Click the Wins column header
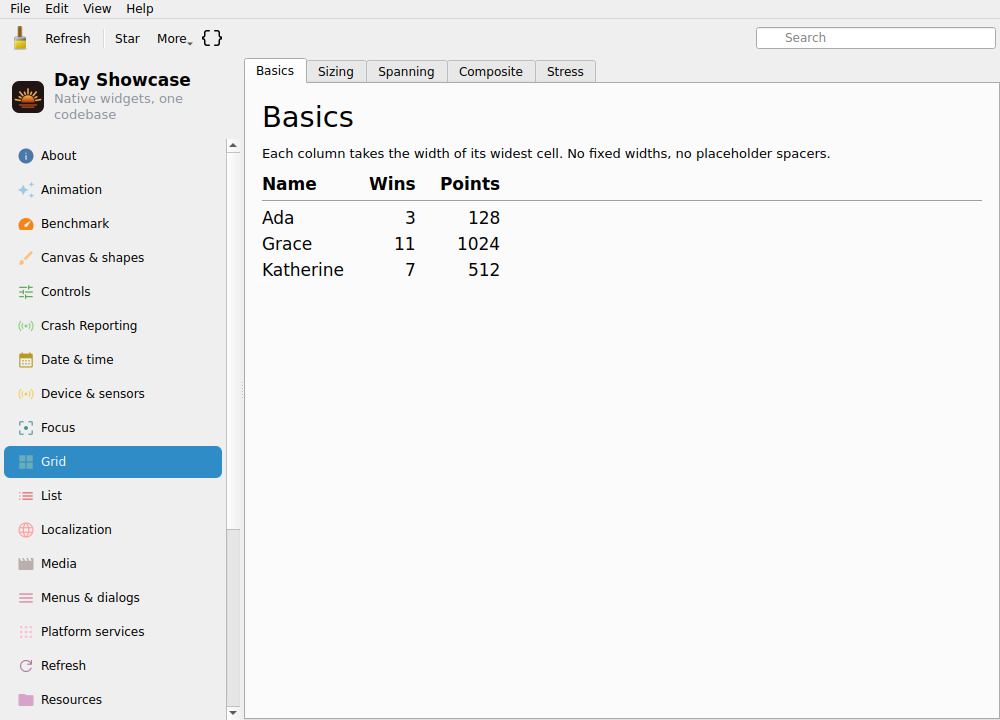Viewport: 1000px width, 720px height. (392, 184)
